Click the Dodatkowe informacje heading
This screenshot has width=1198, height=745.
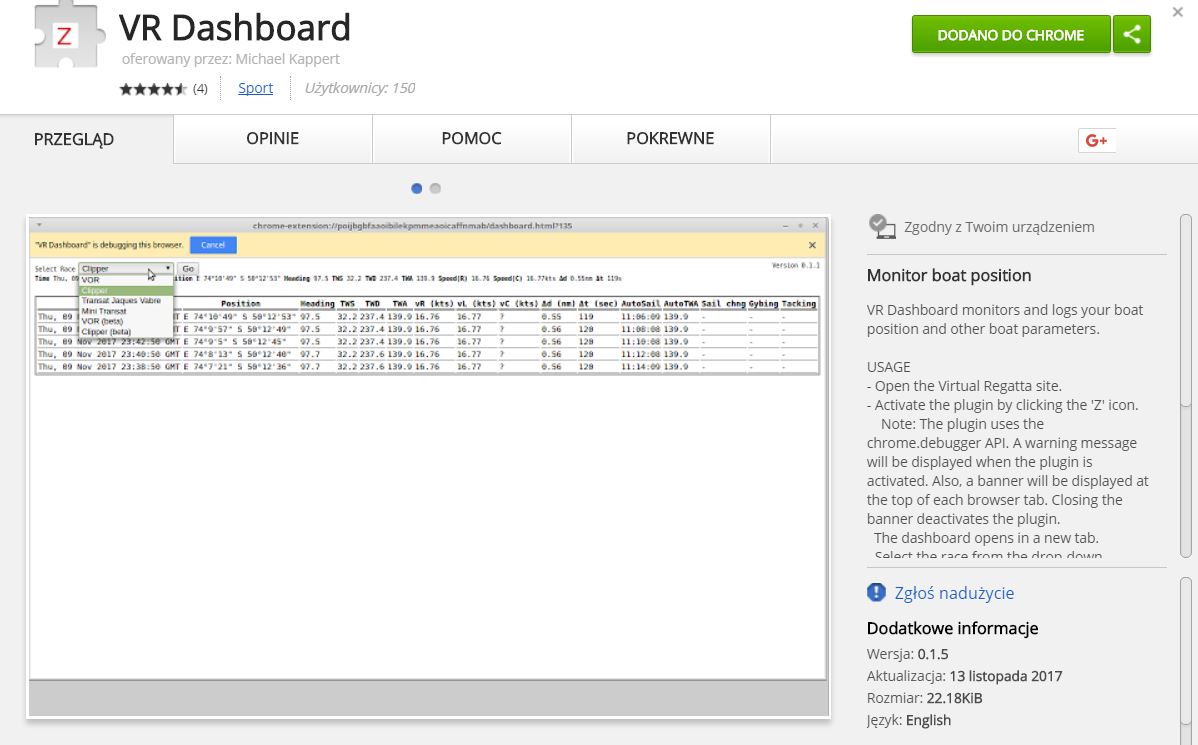pos(952,628)
